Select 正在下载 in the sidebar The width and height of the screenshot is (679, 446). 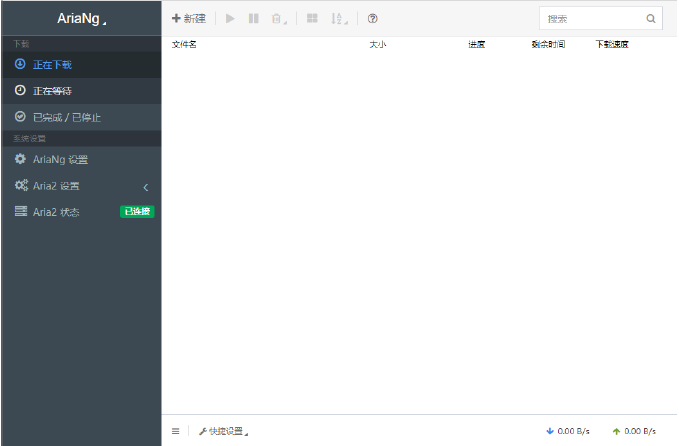point(52,65)
